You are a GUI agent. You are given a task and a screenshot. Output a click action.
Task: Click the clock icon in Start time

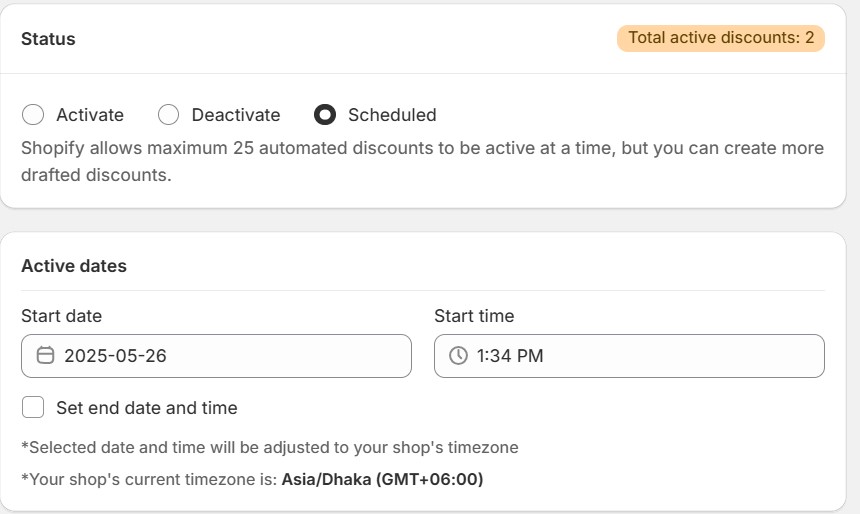point(458,356)
